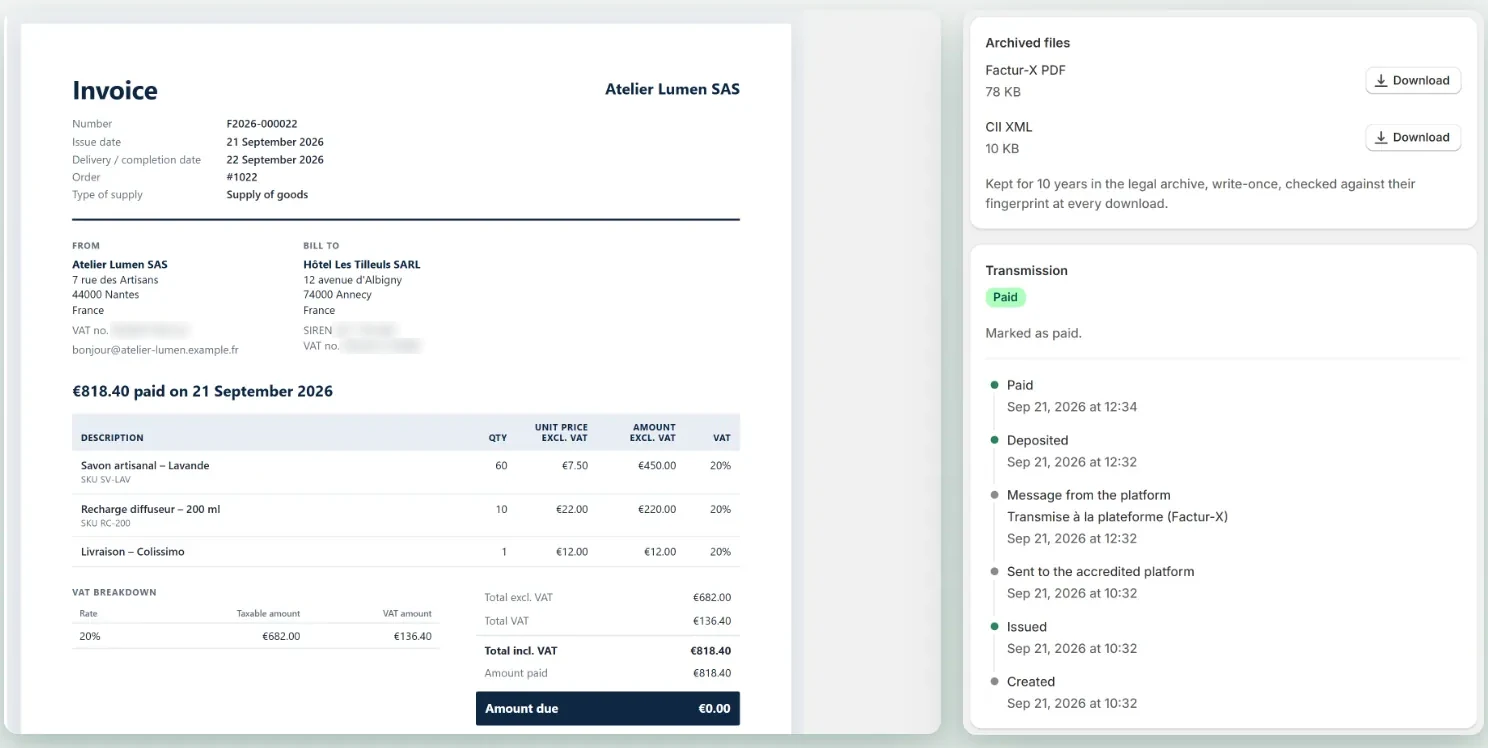Click the Invoice heading
Image resolution: width=1488 pixels, height=748 pixels.
click(115, 90)
